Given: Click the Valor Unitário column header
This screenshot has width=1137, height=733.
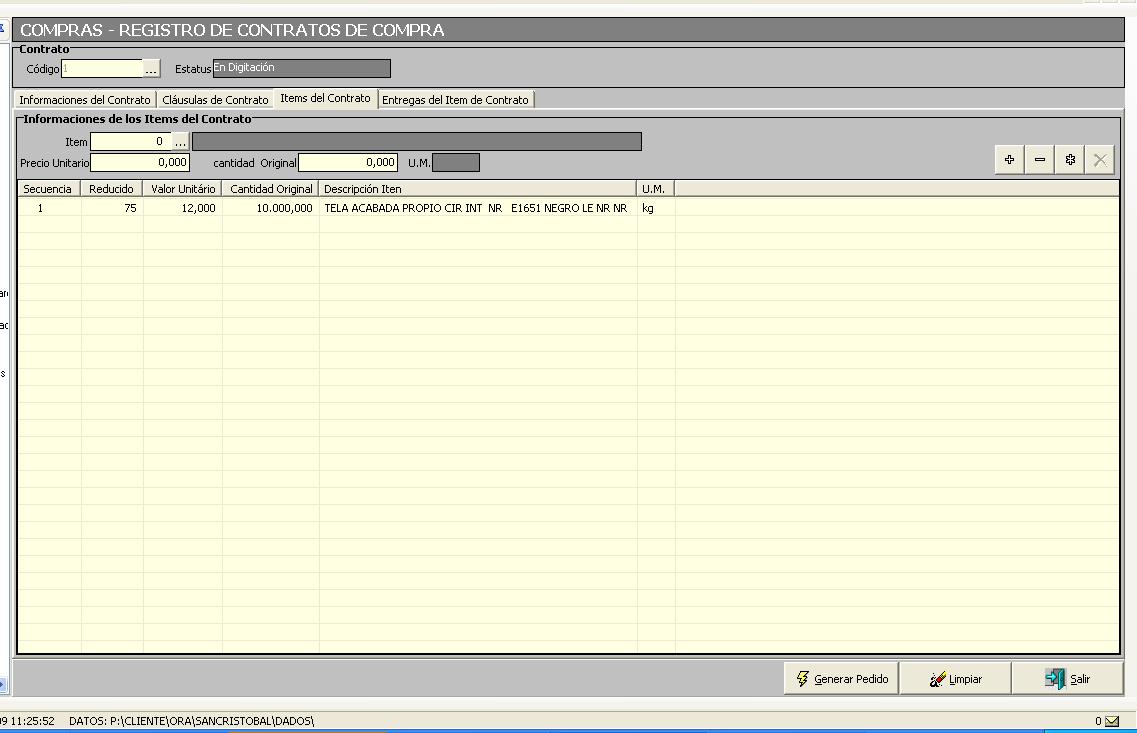Looking at the screenshot, I should point(183,188).
